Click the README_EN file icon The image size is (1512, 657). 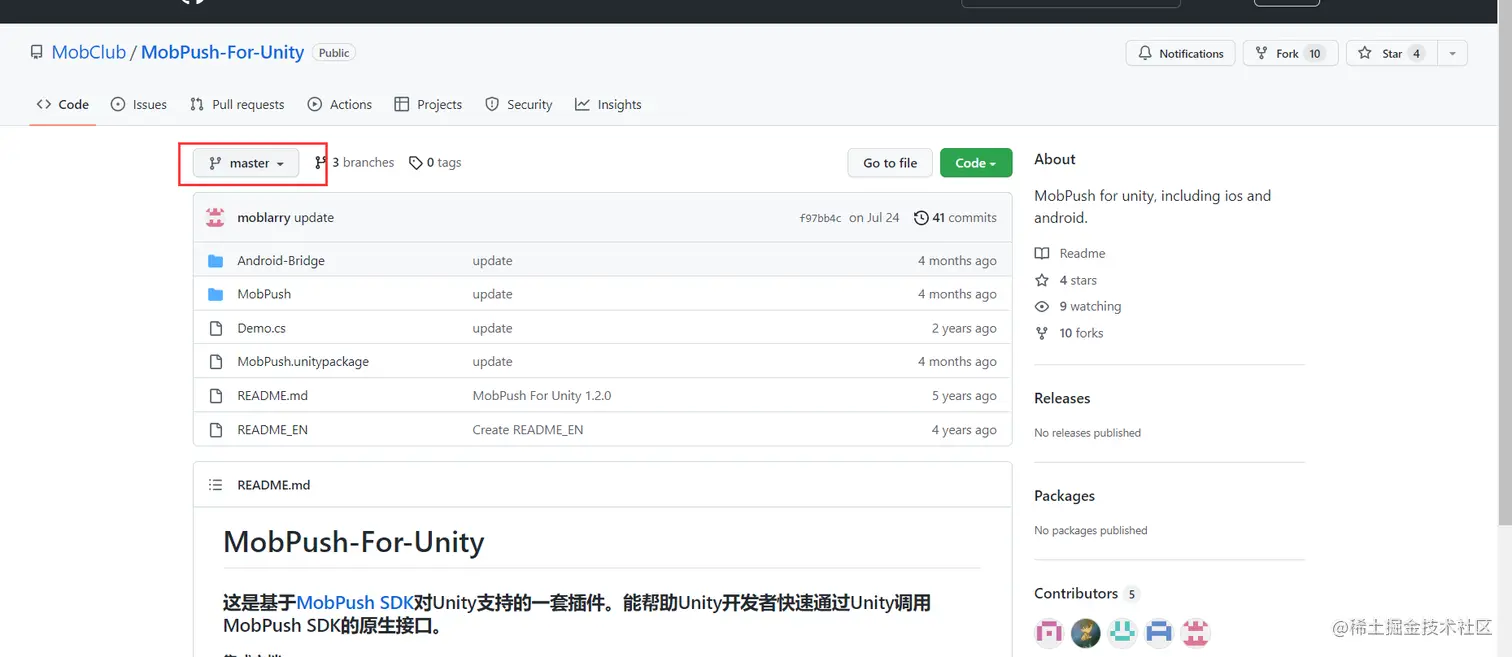[215, 429]
